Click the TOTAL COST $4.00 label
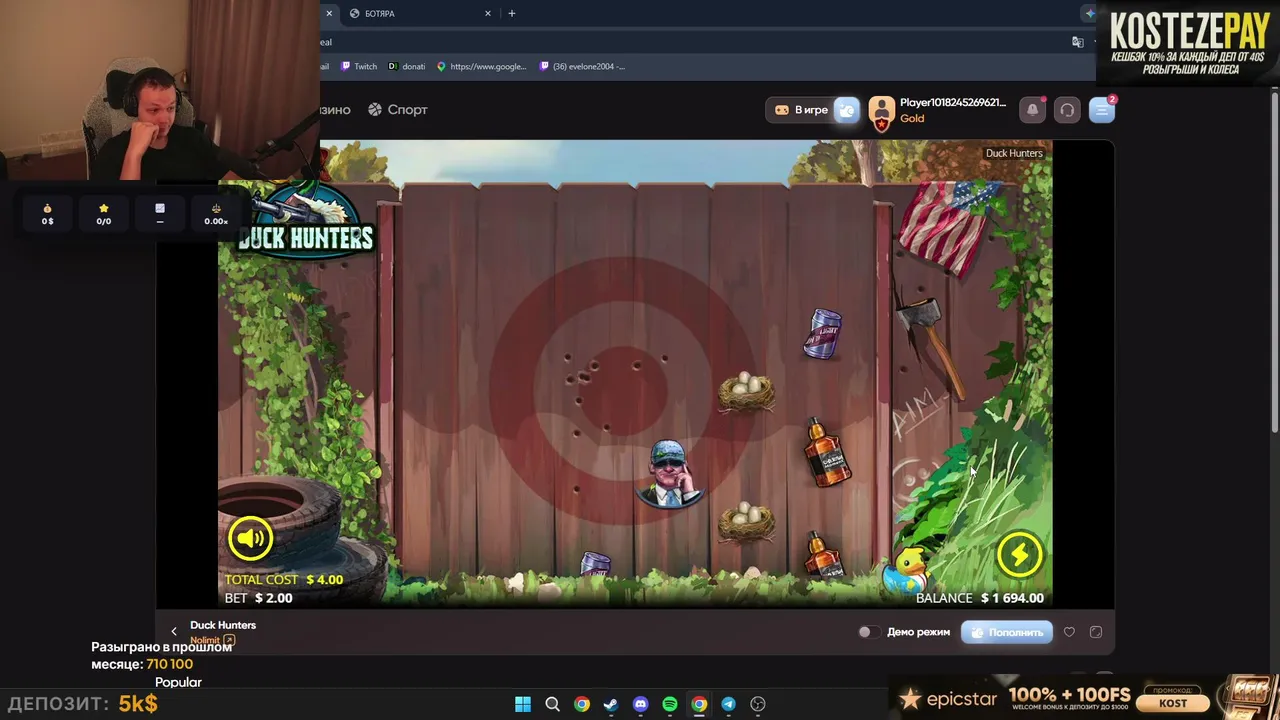Viewport: 1280px width, 720px height. click(x=284, y=580)
